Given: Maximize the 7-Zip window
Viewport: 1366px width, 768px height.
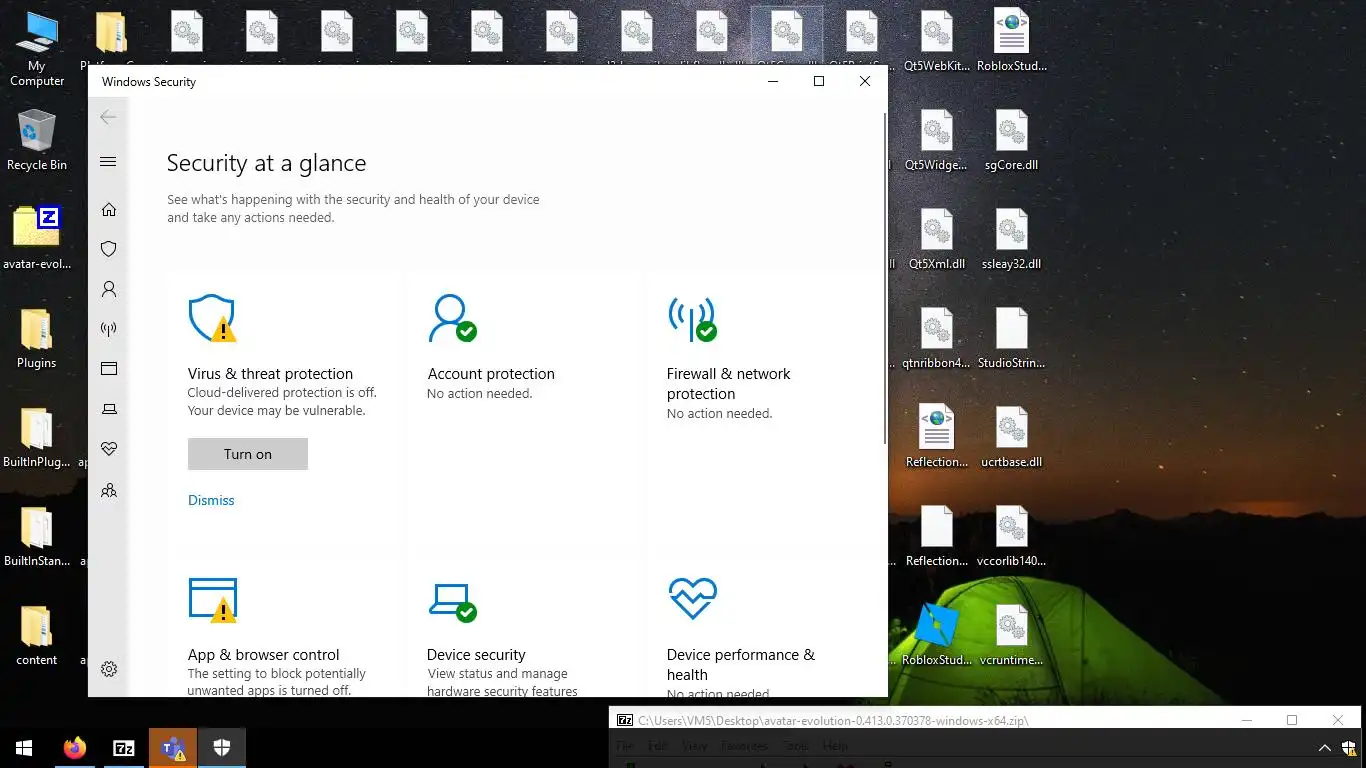Looking at the screenshot, I should [x=1292, y=720].
